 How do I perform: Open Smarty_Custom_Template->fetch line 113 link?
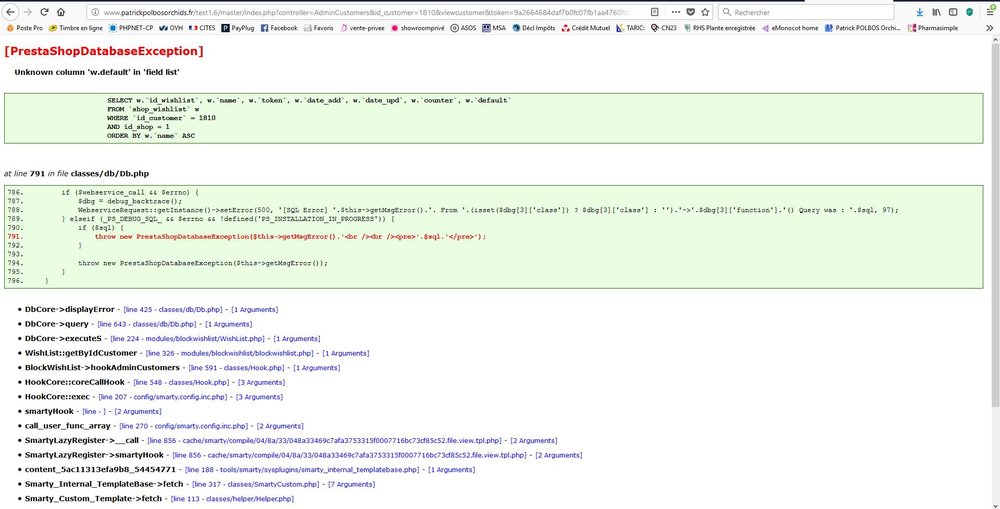point(232,499)
